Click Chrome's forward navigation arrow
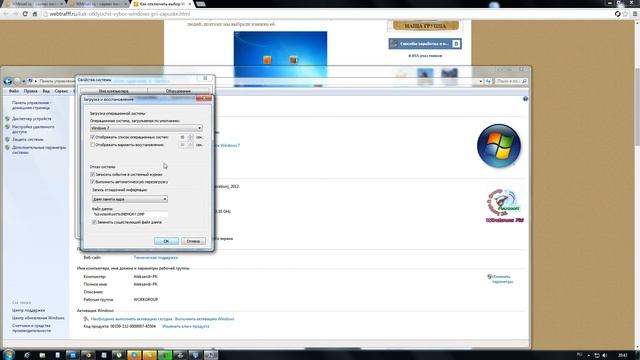 coord(15,14)
